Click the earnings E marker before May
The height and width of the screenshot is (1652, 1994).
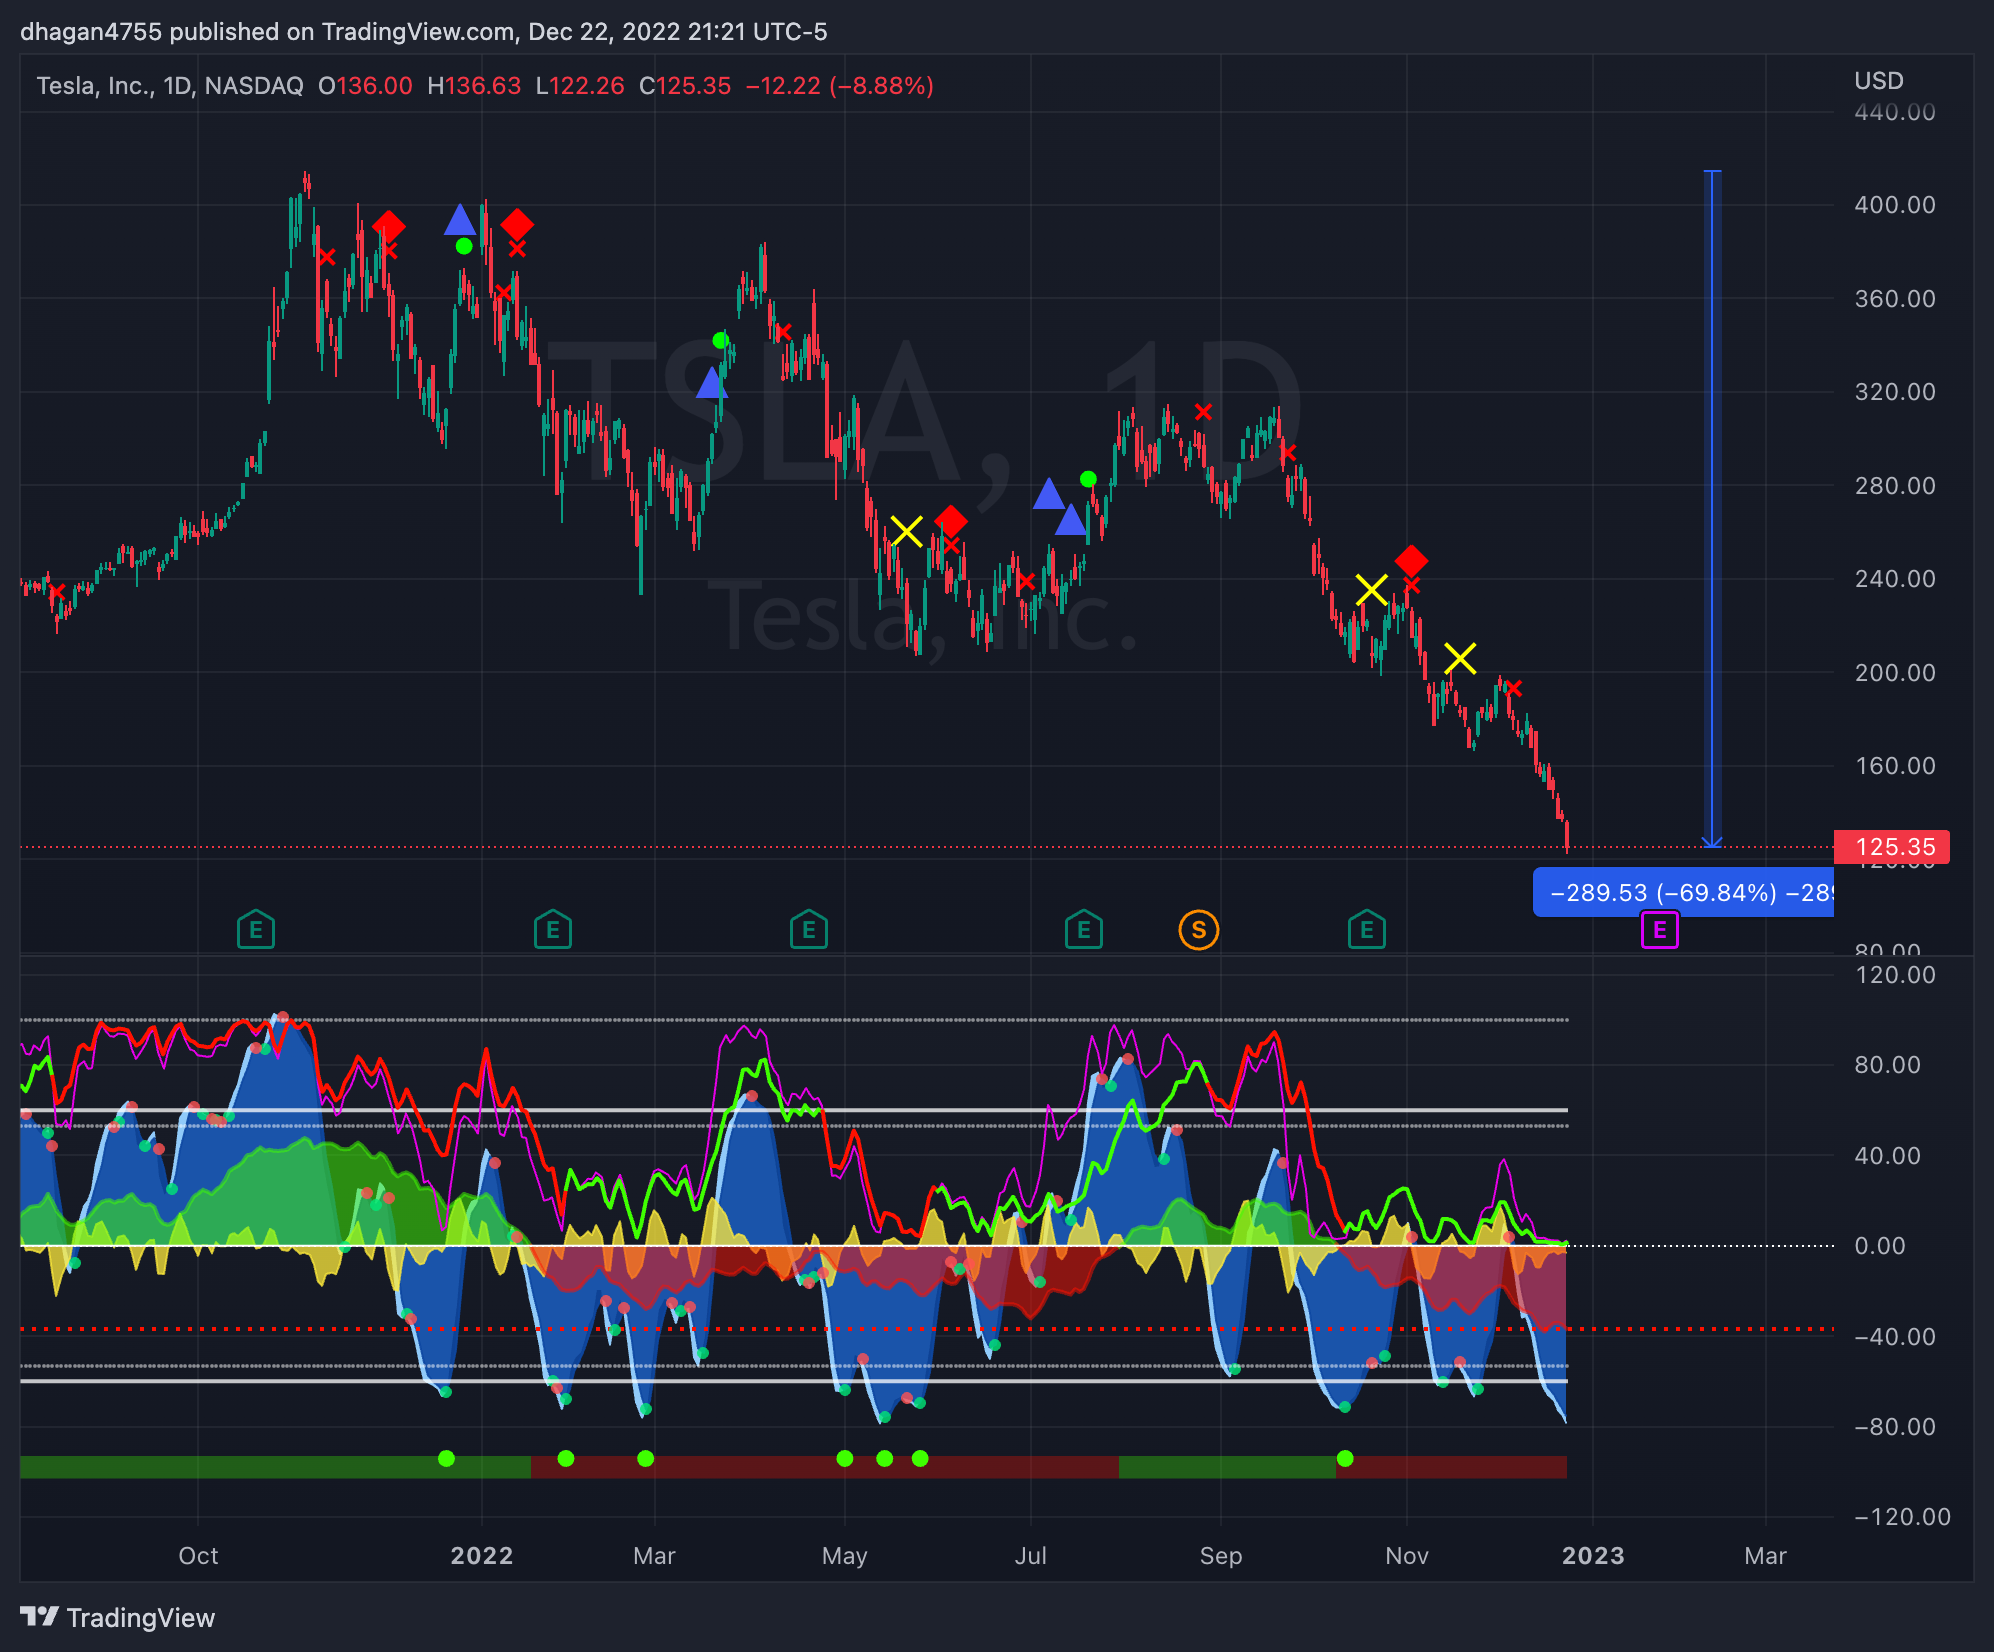pyautogui.click(x=809, y=930)
